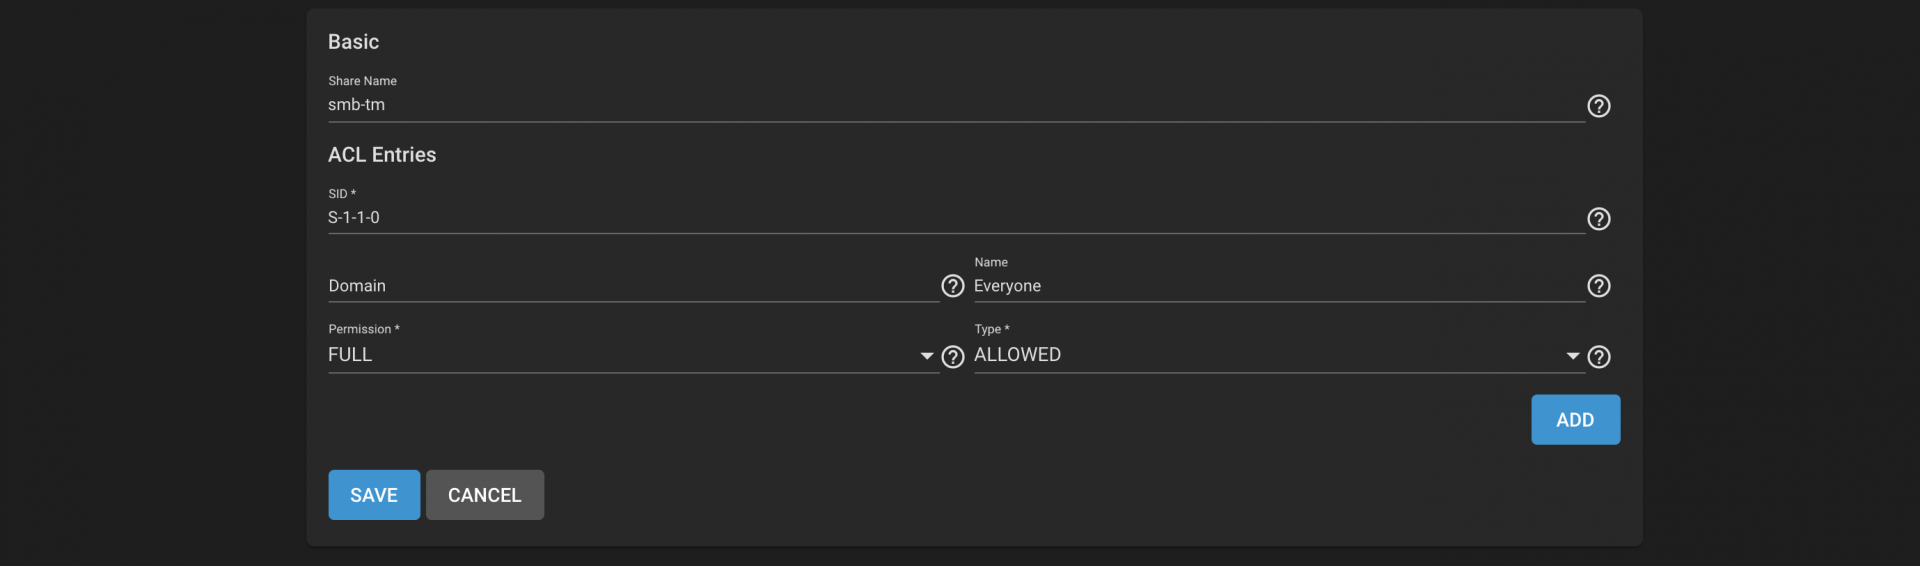Expand the Type dropdown arrow
1920x566 pixels.
click(1573, 356)
